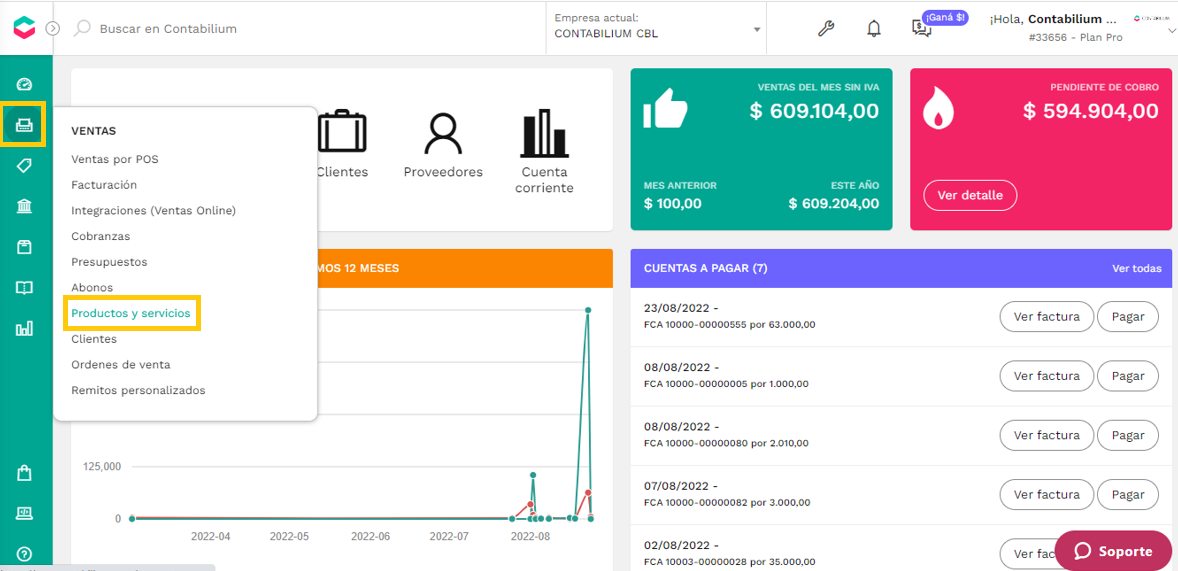
Task: Click the Contabilium logo icon
Action: click(23, 28)
